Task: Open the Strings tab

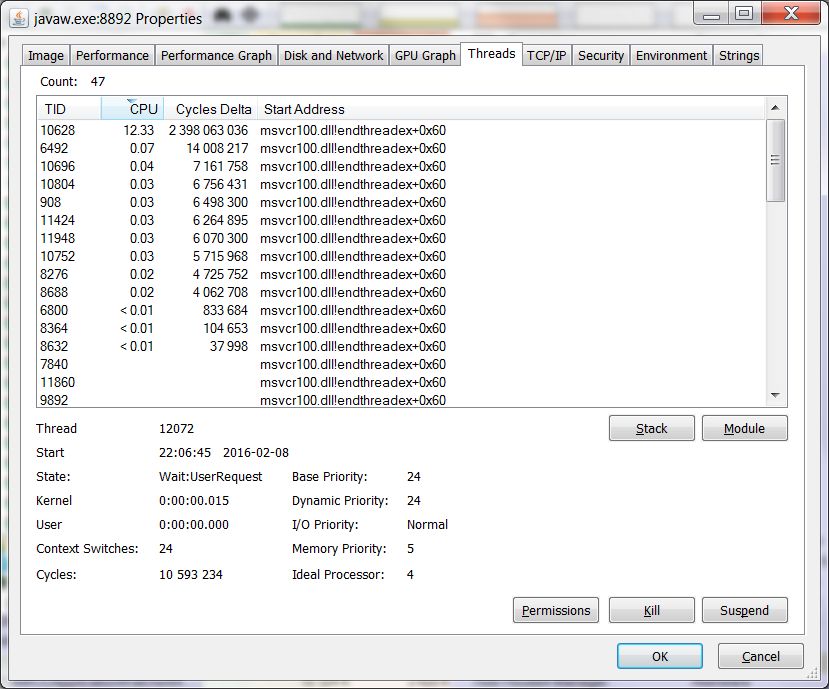Action: 739,56
